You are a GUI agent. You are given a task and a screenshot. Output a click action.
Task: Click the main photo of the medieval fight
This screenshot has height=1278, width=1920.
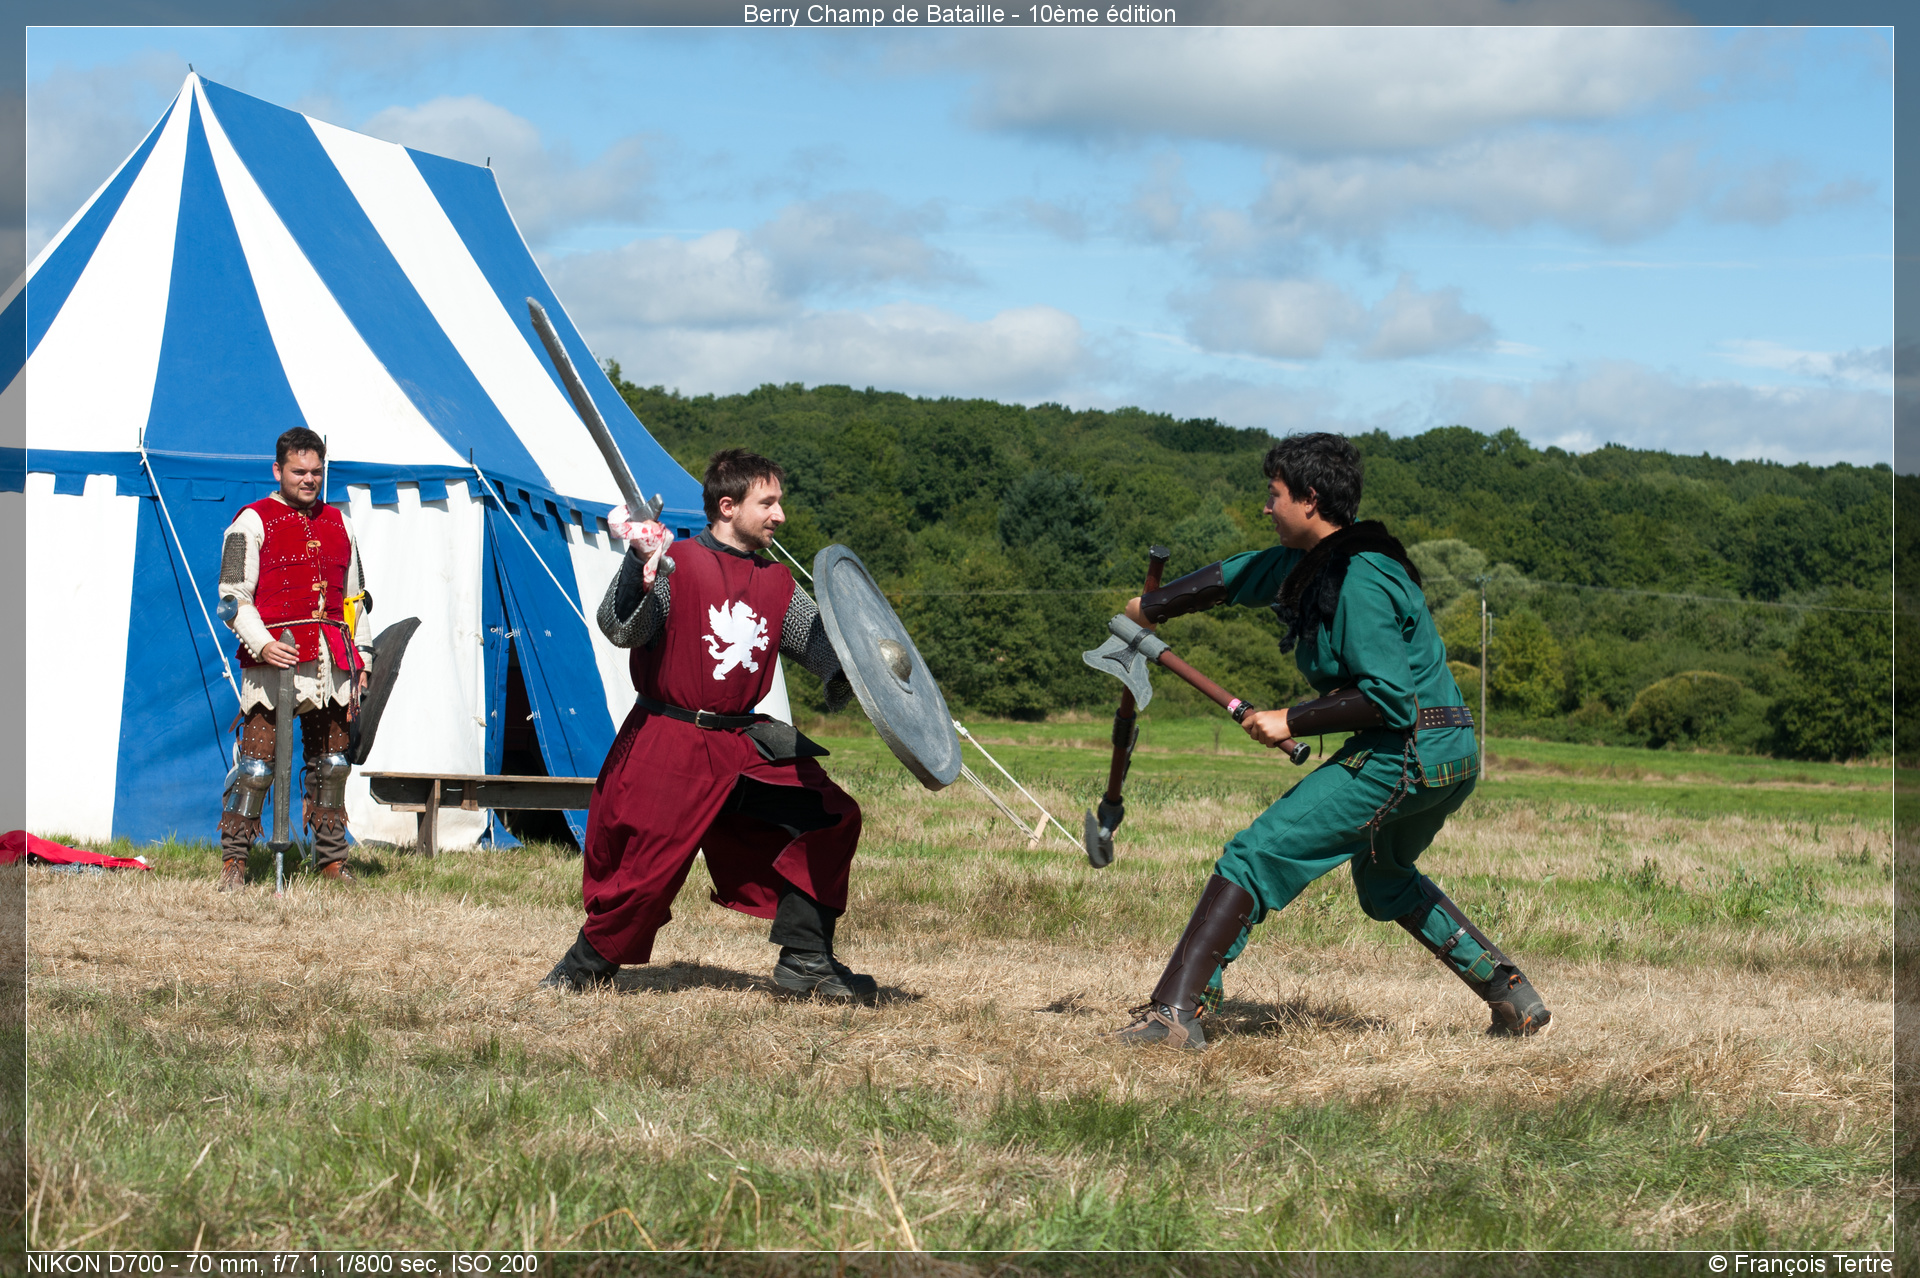(x=960, y=639)
